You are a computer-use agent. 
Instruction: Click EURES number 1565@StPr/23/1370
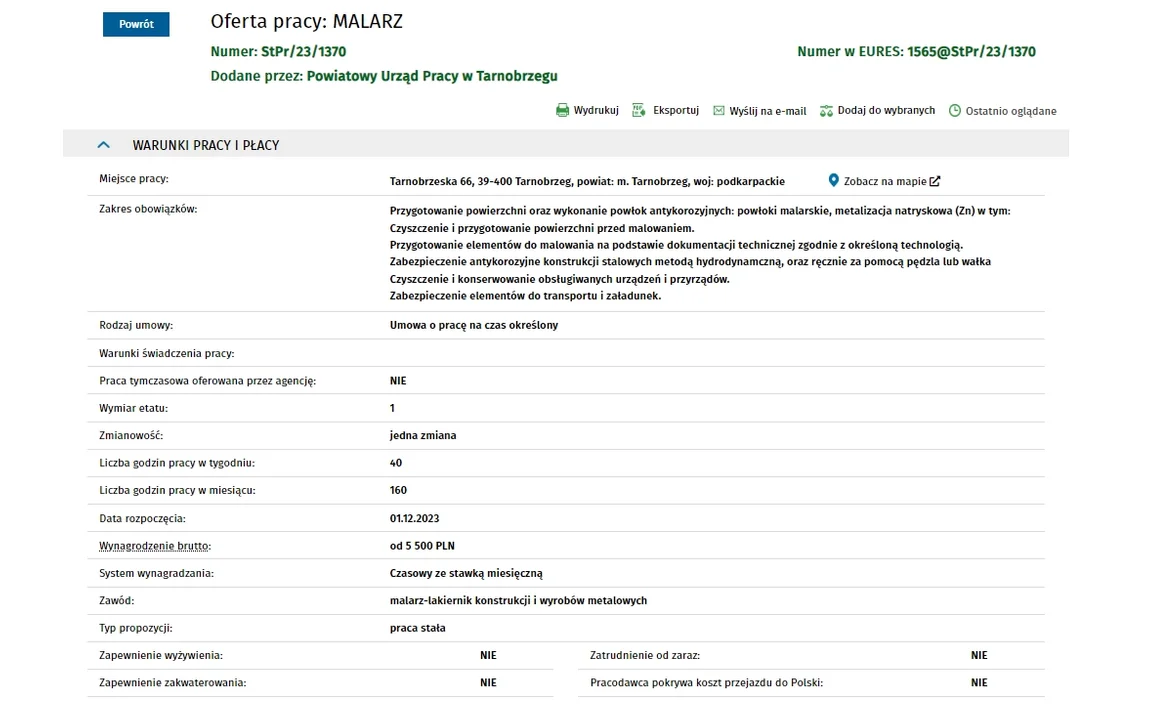tap(971, 52)
